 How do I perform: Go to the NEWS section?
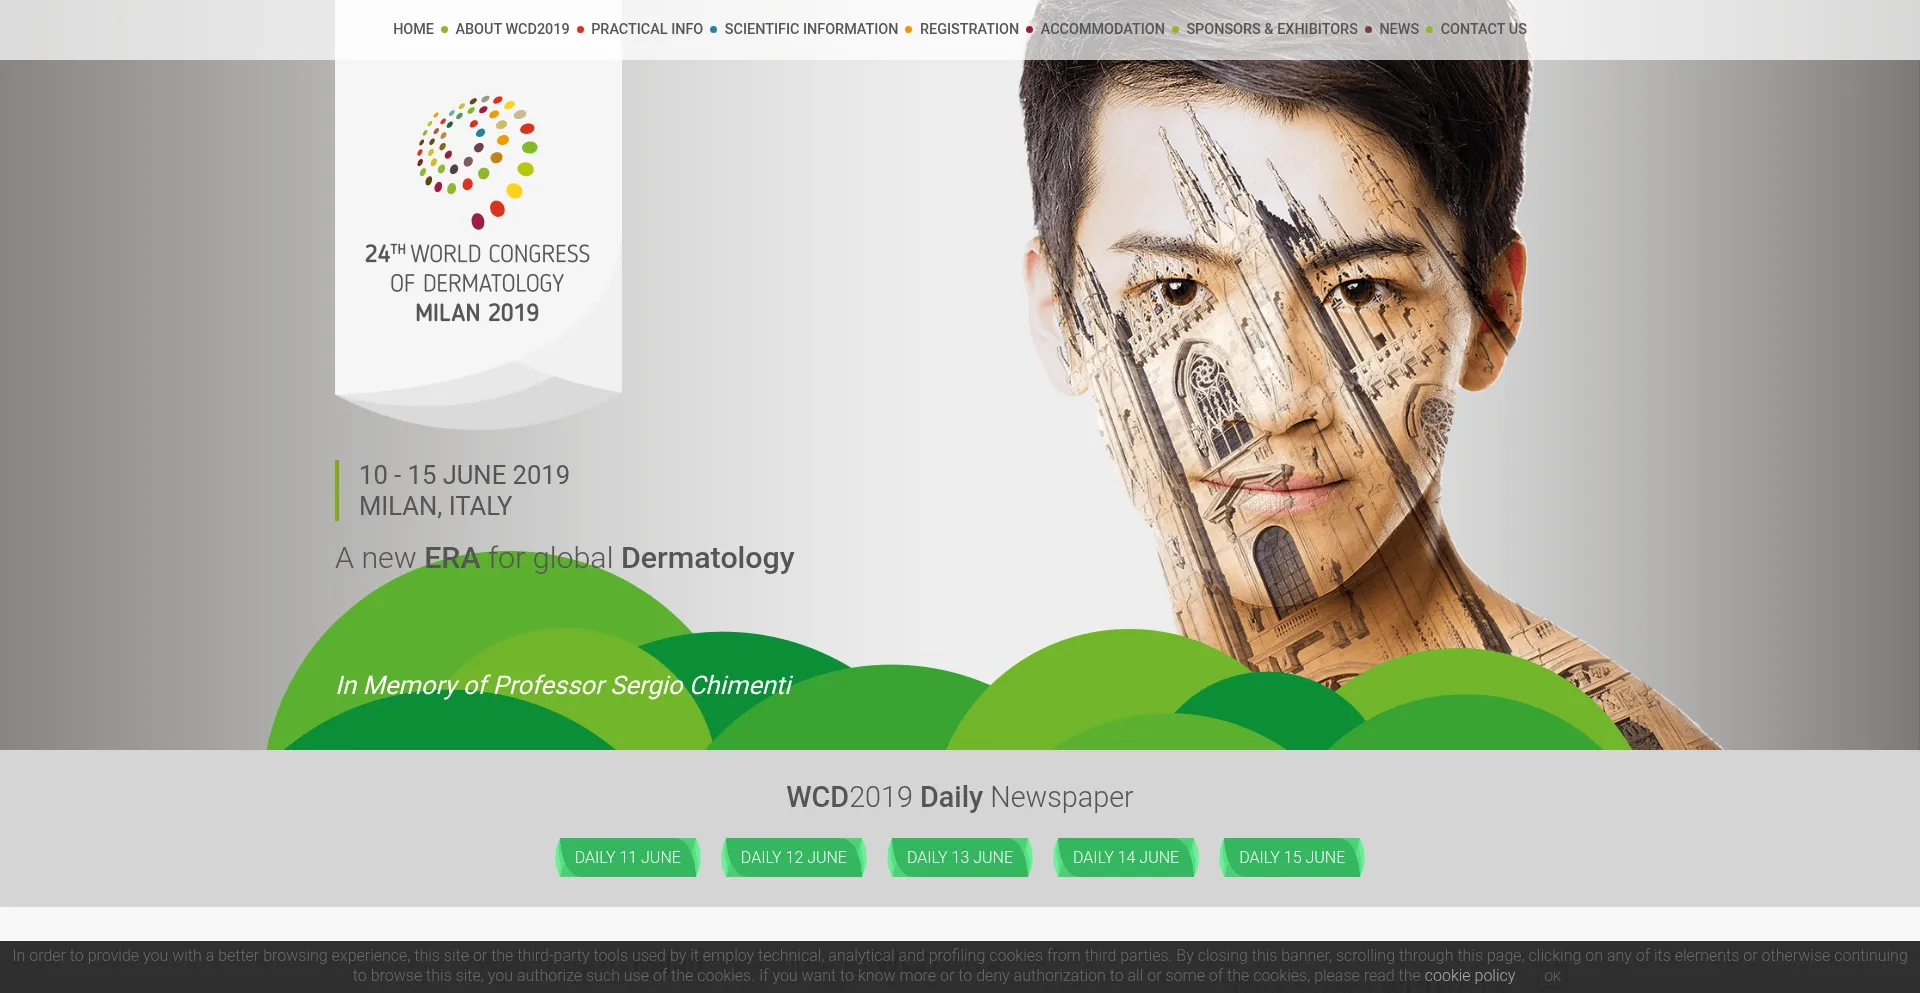[x=1399, y=29]
